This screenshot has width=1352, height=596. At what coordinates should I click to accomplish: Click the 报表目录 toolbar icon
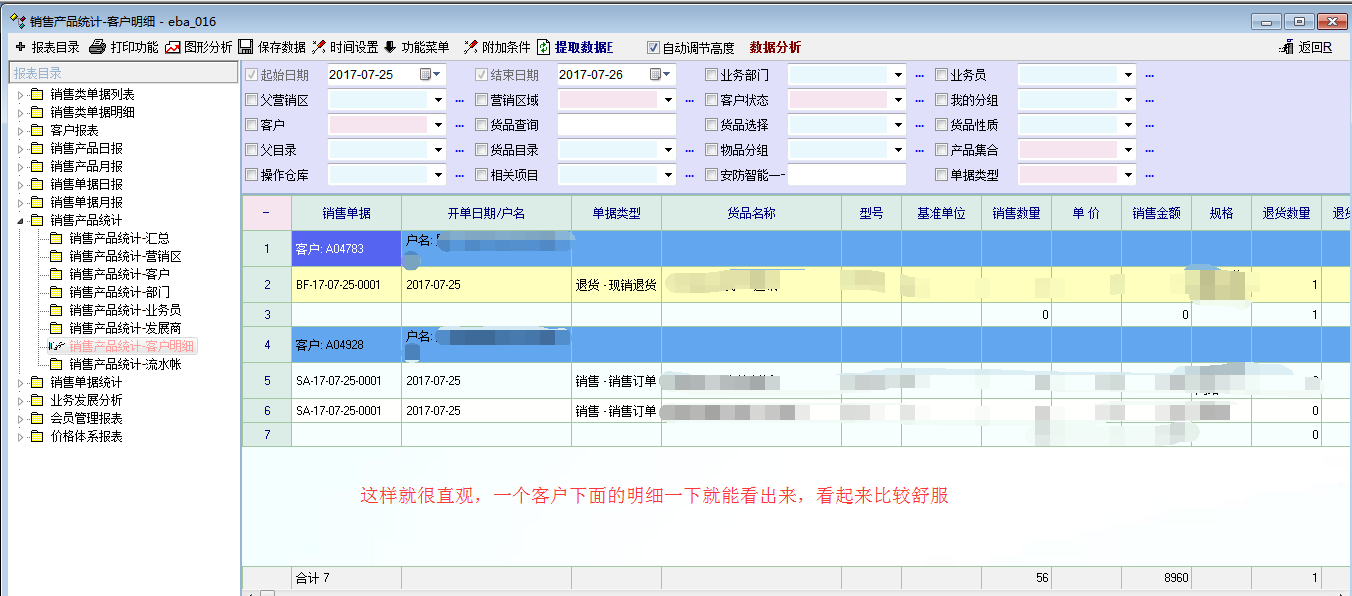[20, 47]
